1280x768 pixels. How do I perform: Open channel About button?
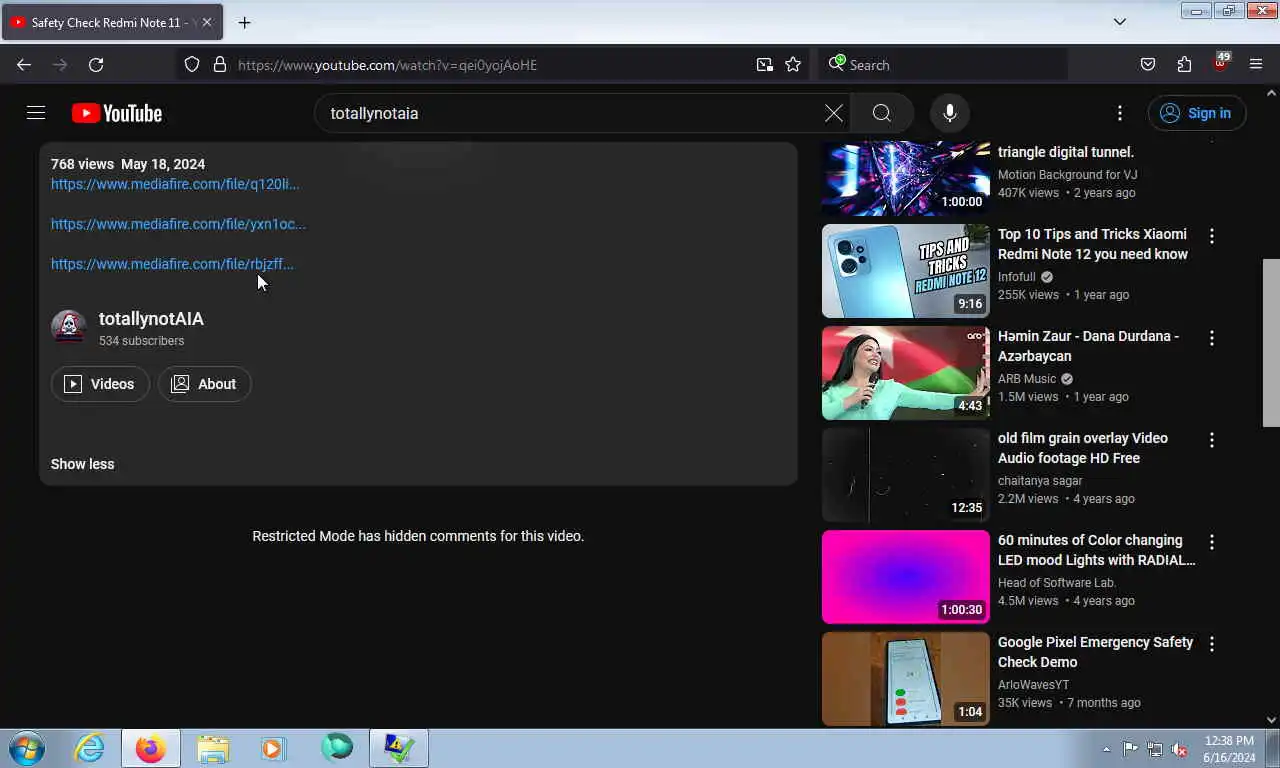click(204, 384)
